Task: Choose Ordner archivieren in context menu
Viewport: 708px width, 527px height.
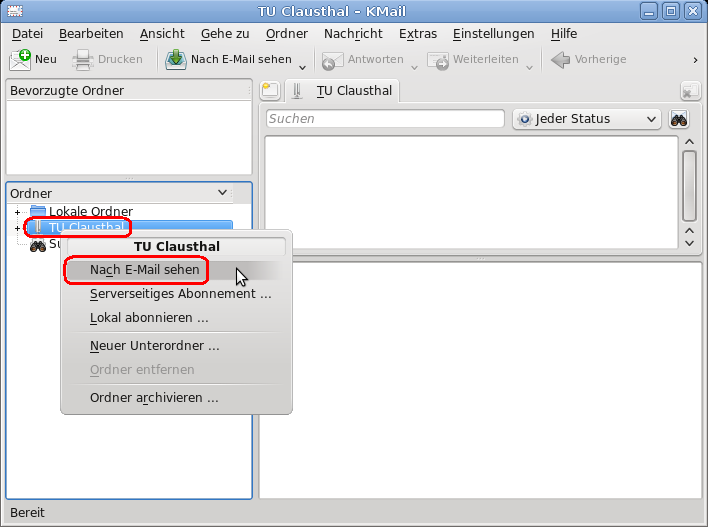Action: [x=177, y=398]
